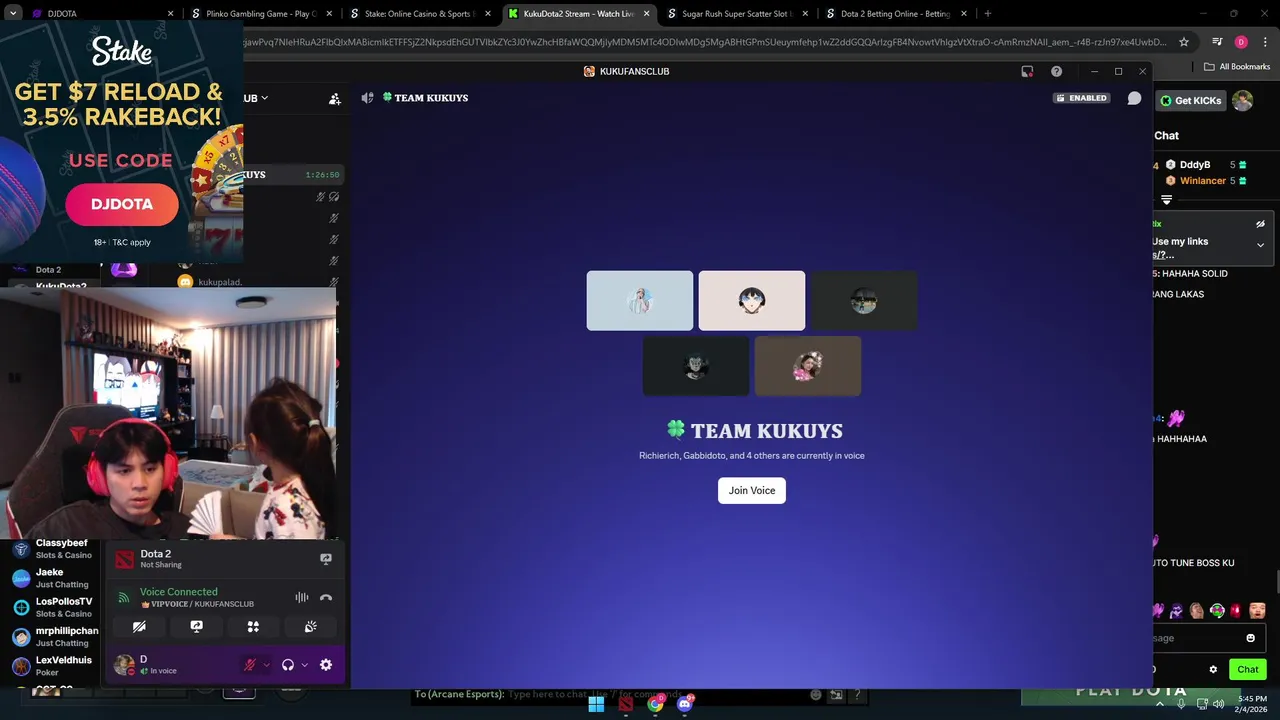Click Get KICKs button
Image resolution: width=1280 pixels, height=720 pixels.
[x=1190, y=100]
